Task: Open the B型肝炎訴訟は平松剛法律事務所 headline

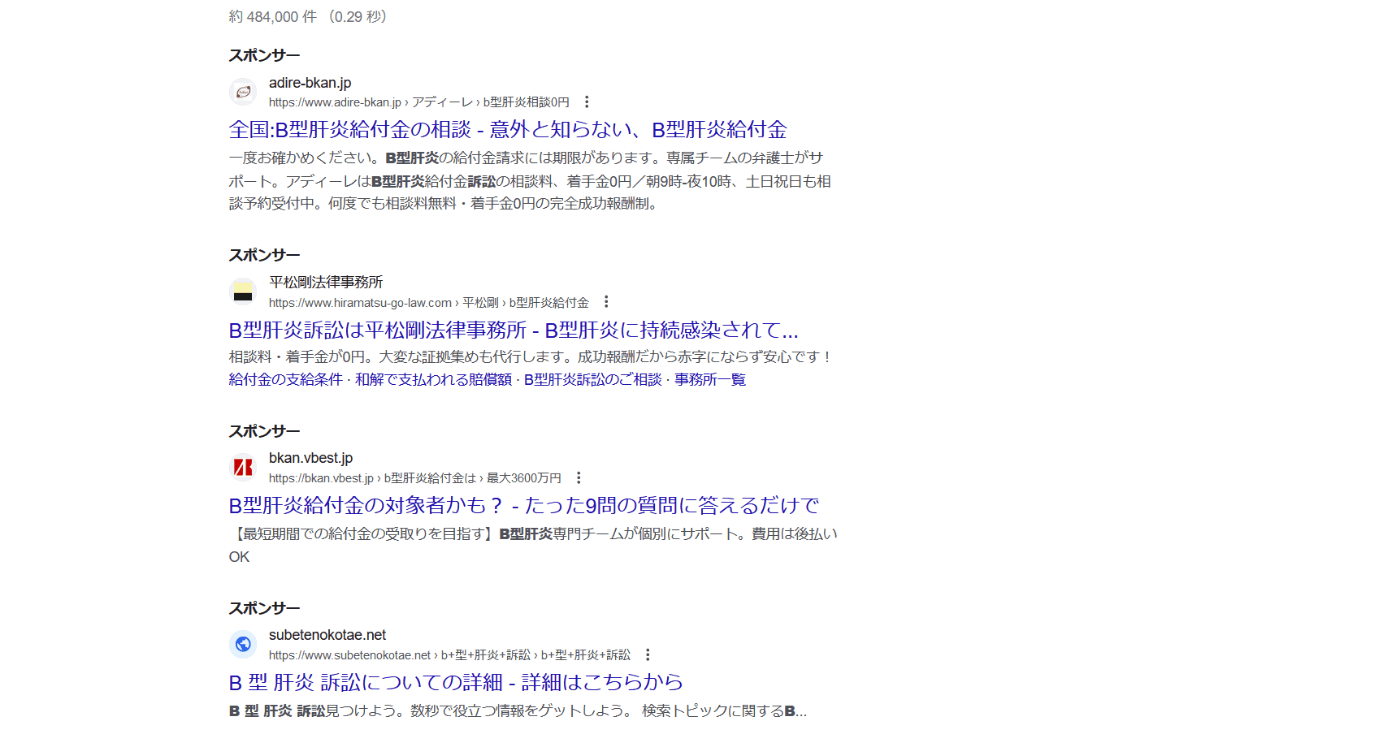Action: (514, 330)
